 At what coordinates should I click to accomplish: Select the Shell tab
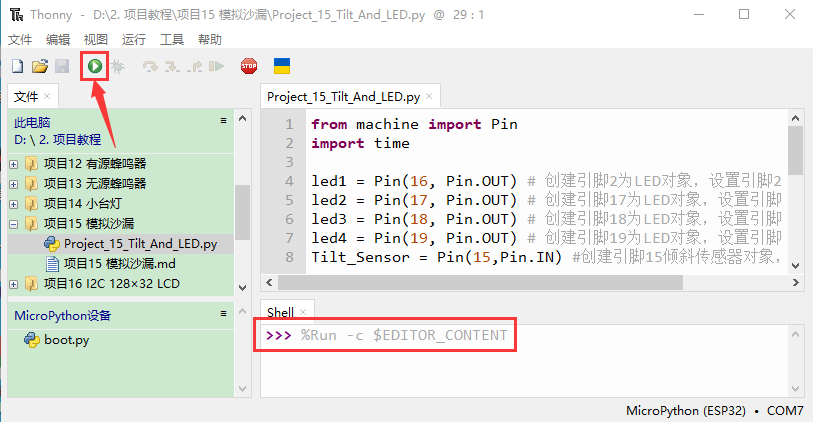280,312
